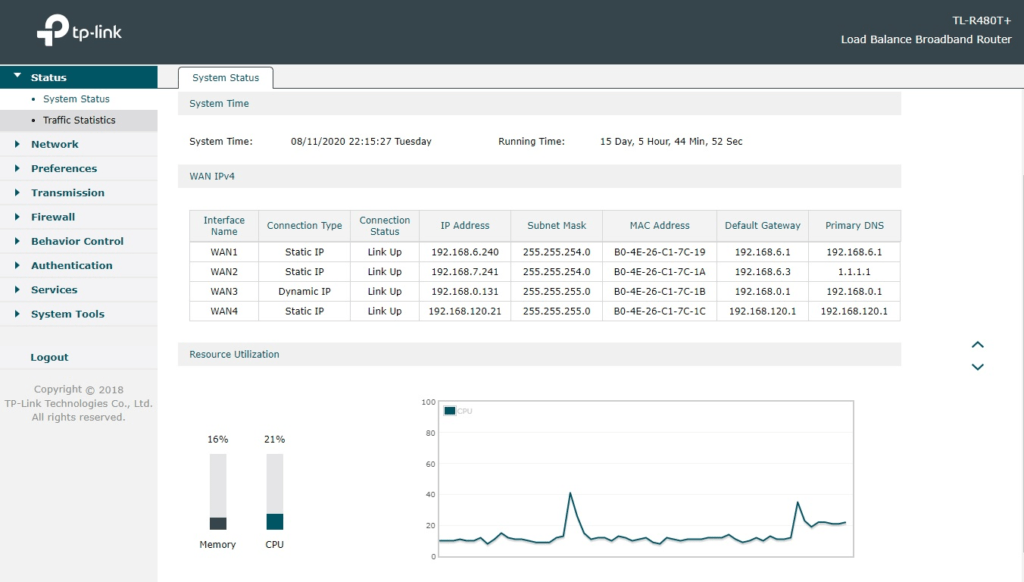This screenshot has height=582, width=1024.
Task: Expand the Authentication menu
Action: 71,266
